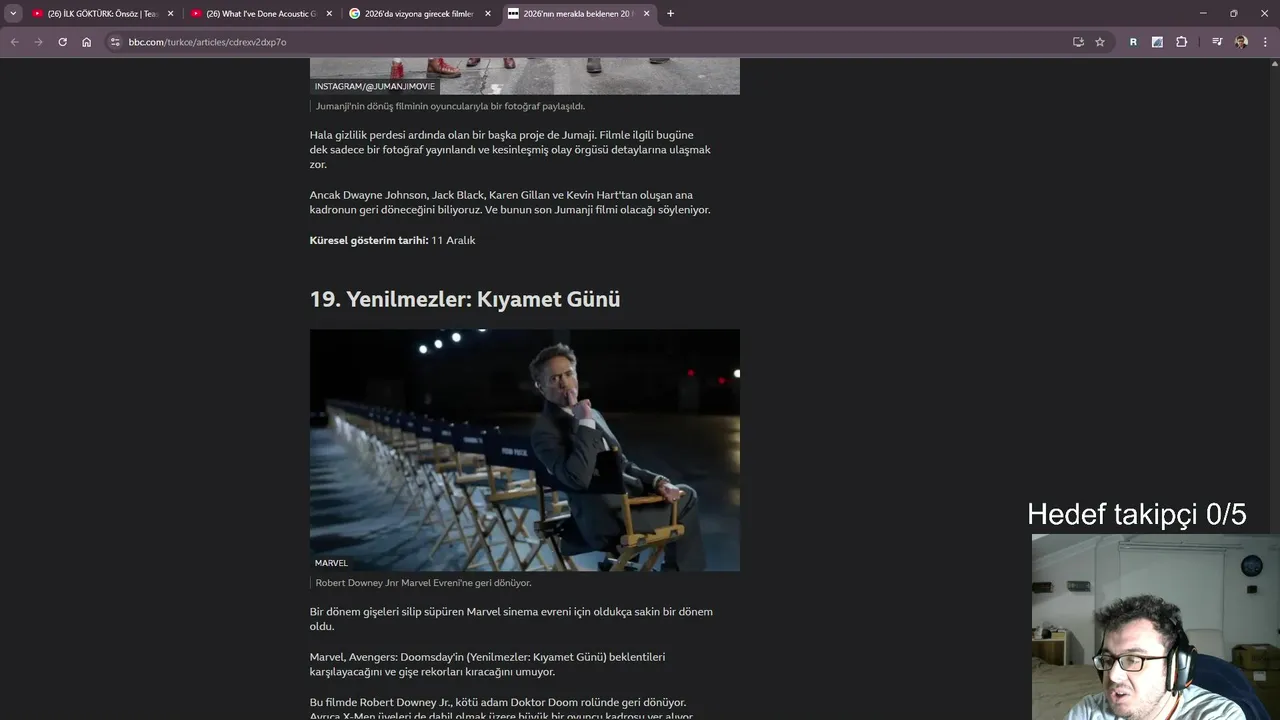
Task: Bookmark this page with the star
Action: click(x=1100, y=42)
